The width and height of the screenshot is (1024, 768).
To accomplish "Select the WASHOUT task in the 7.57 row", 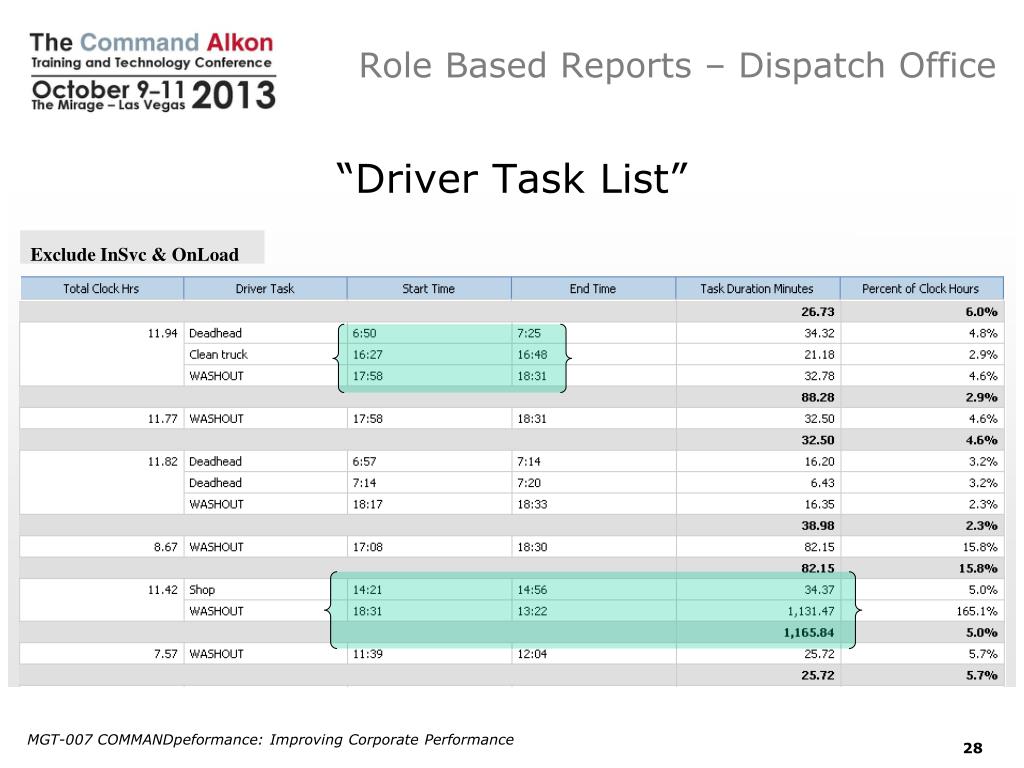I will (x=216, y=654).
